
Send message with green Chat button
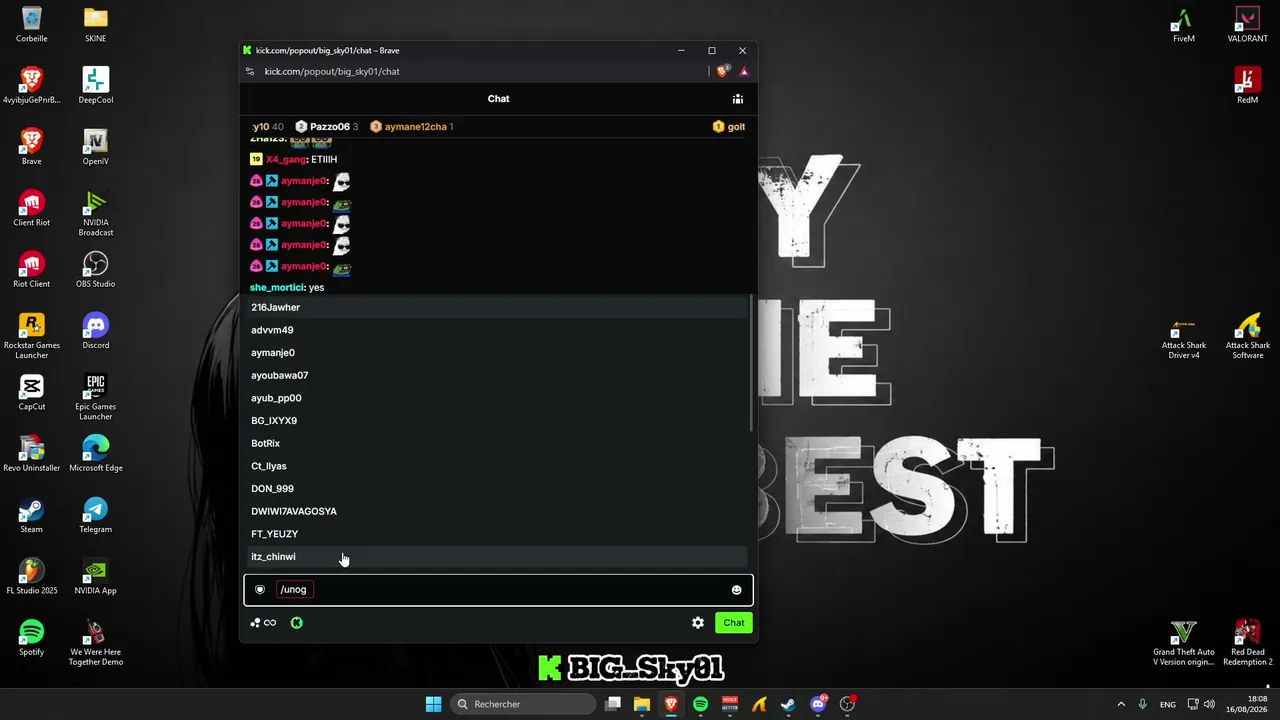tap(734, 623)
